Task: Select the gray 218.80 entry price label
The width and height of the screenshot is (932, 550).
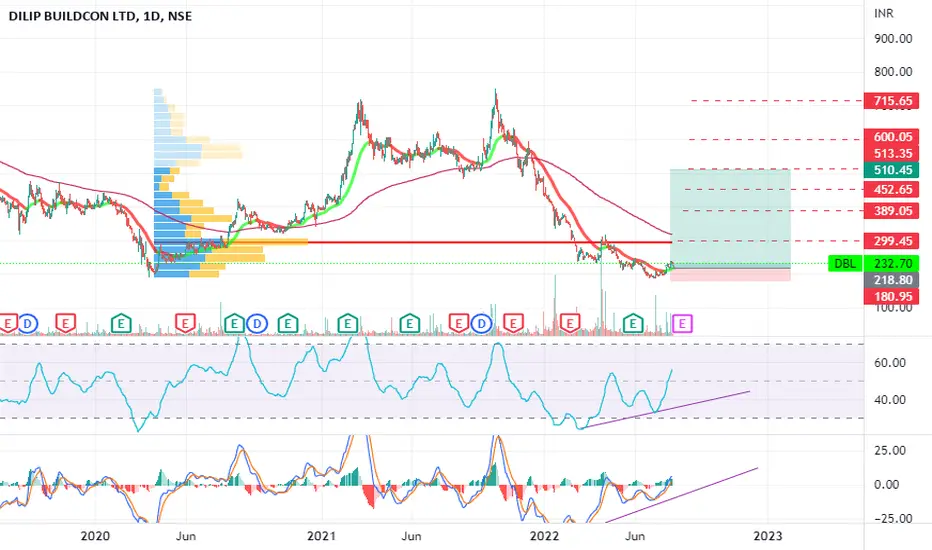Action: coord(892,280)
